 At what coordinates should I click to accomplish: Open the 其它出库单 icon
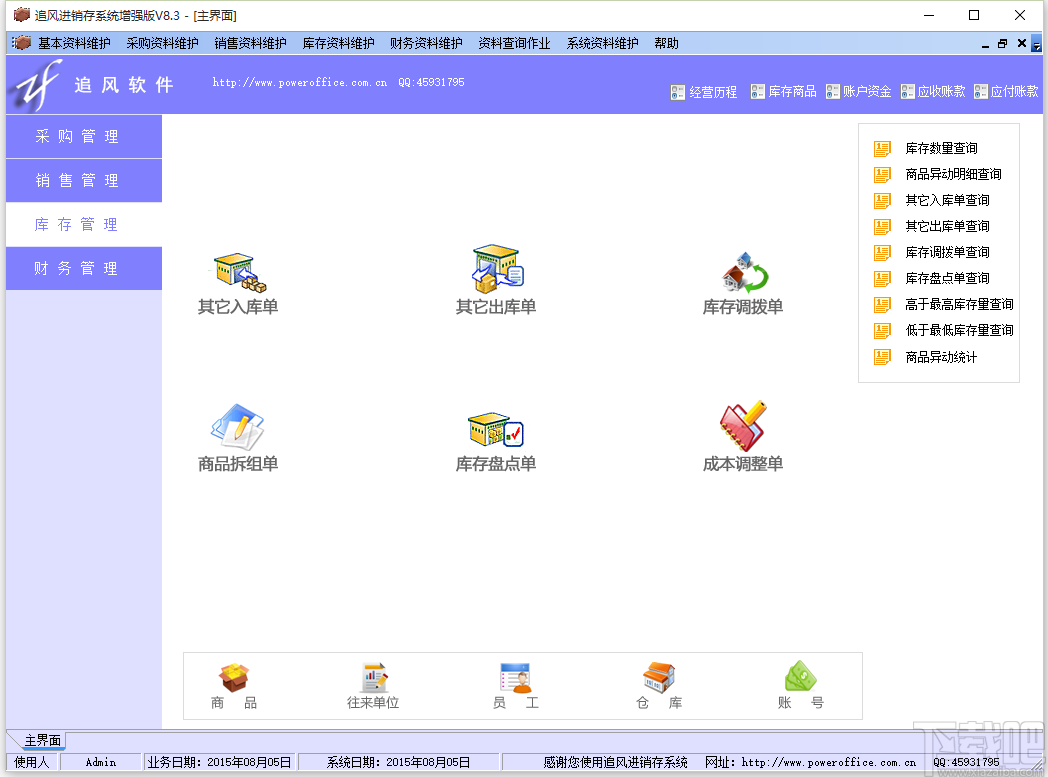pos(497,269)
